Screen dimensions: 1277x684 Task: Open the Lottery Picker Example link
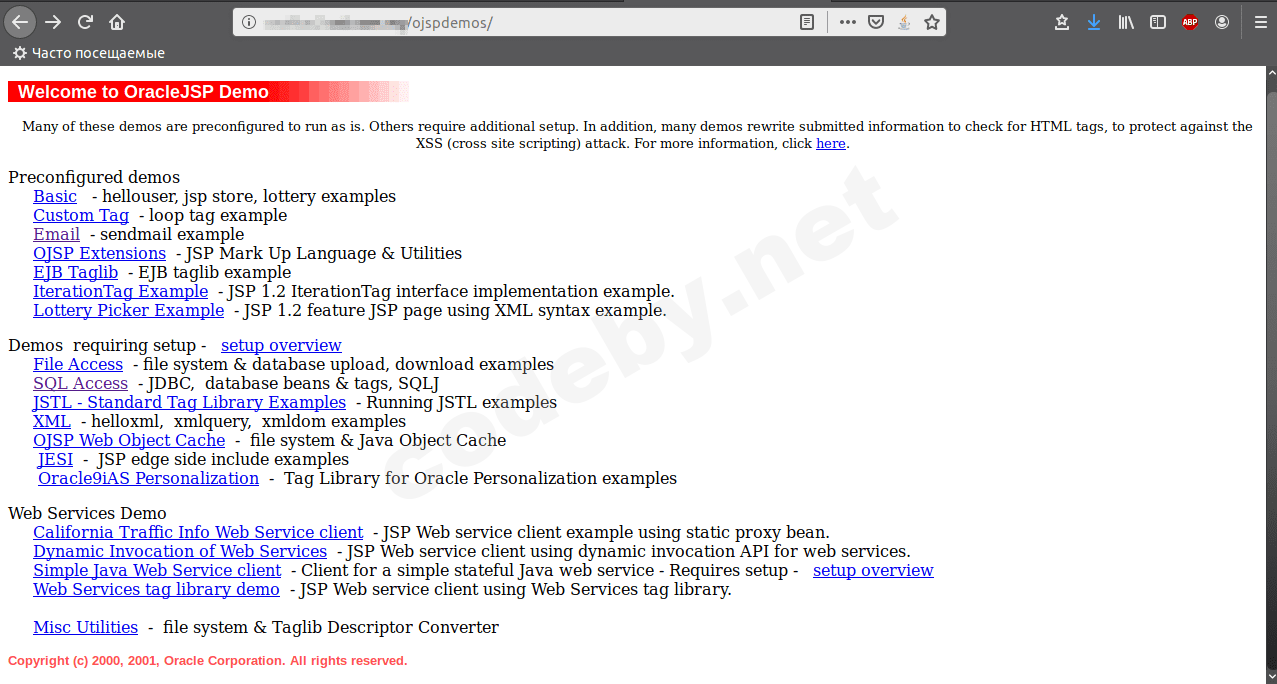pyautogui.click(x=128, y=311)
